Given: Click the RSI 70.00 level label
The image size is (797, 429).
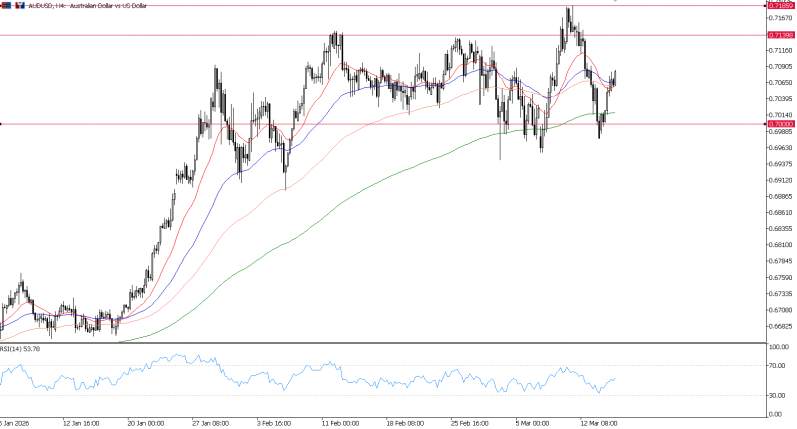Looking at the screenshot, I should pos(775,365).
